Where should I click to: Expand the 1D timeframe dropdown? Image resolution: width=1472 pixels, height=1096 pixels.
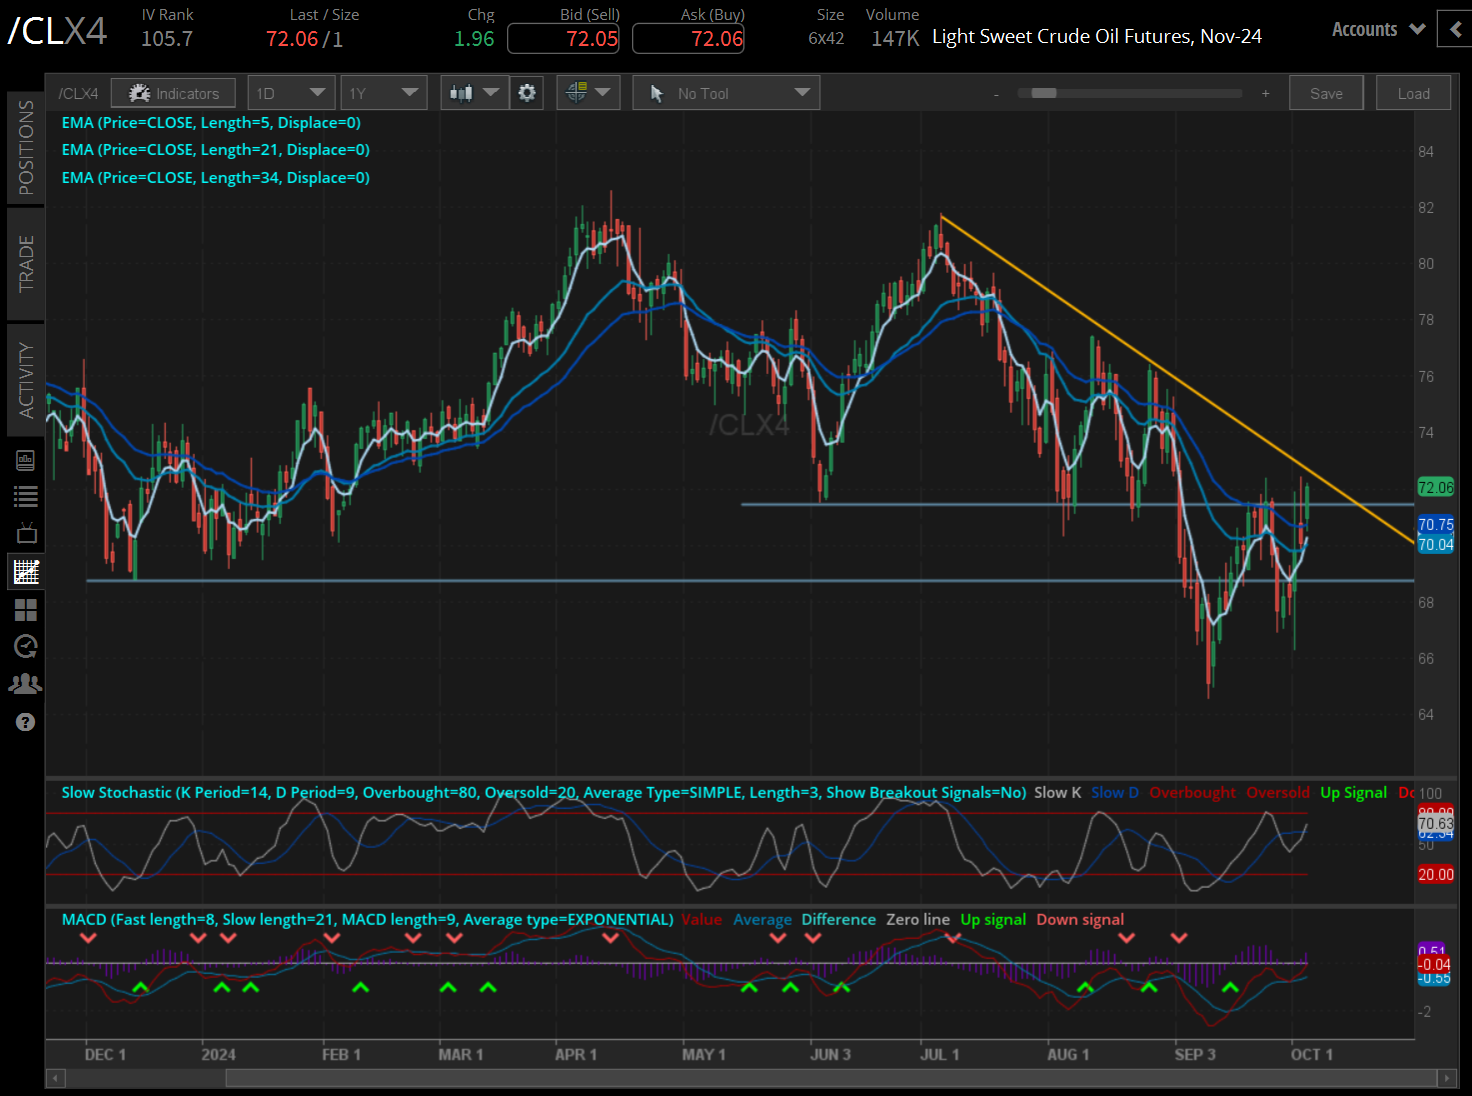[291, 93]
